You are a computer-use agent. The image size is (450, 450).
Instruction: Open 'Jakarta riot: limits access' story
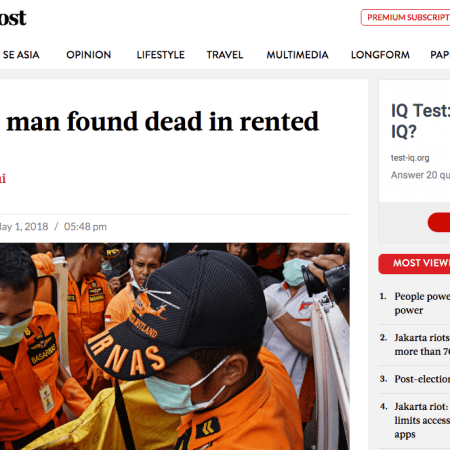[x=422, y=420]
